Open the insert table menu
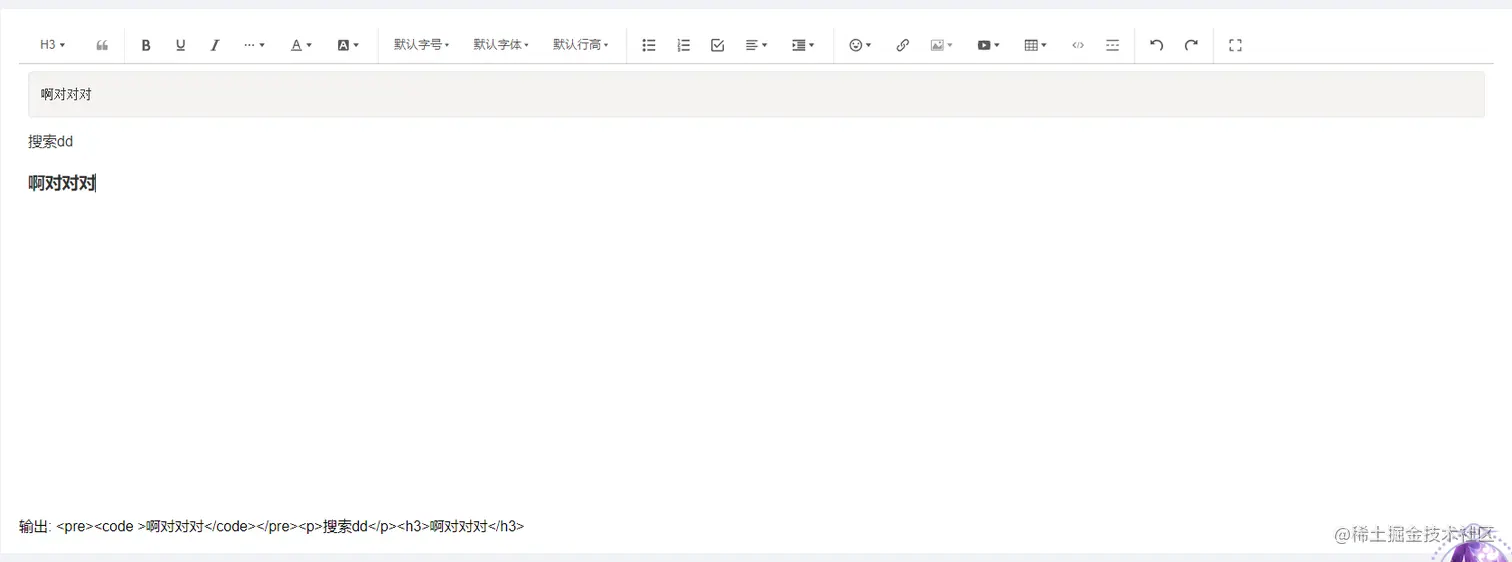Screen dimensions: 1512x562 click(1035, 45)
